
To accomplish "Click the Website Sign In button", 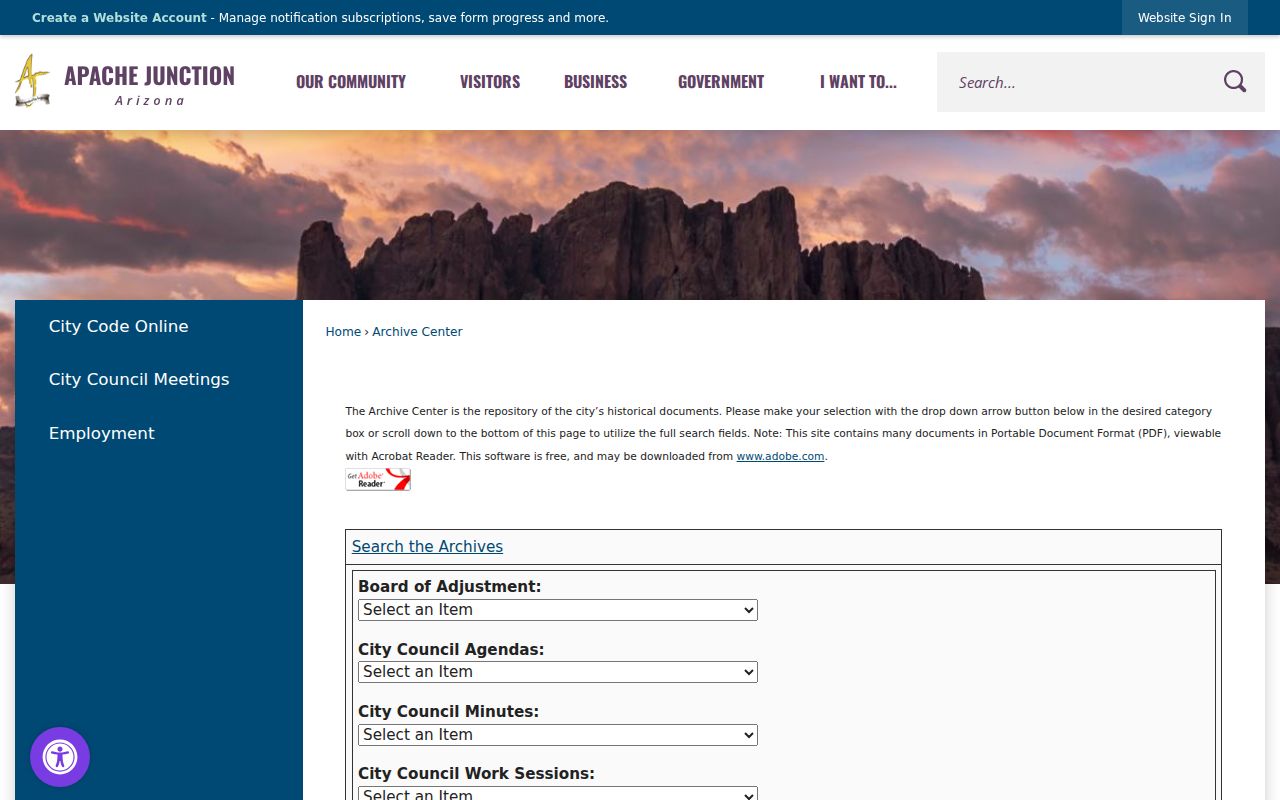I will point(1184,17).
